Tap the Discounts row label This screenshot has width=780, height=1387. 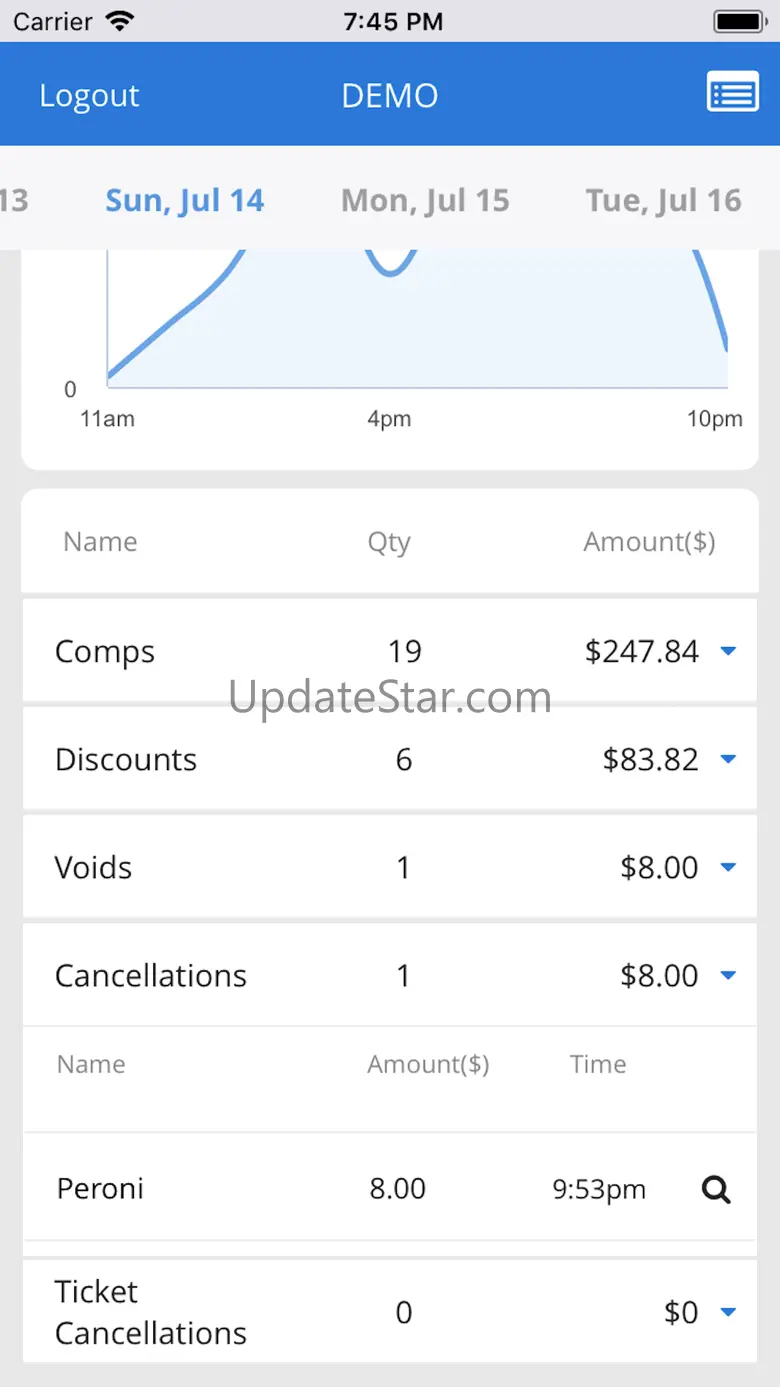coord(126,760)
